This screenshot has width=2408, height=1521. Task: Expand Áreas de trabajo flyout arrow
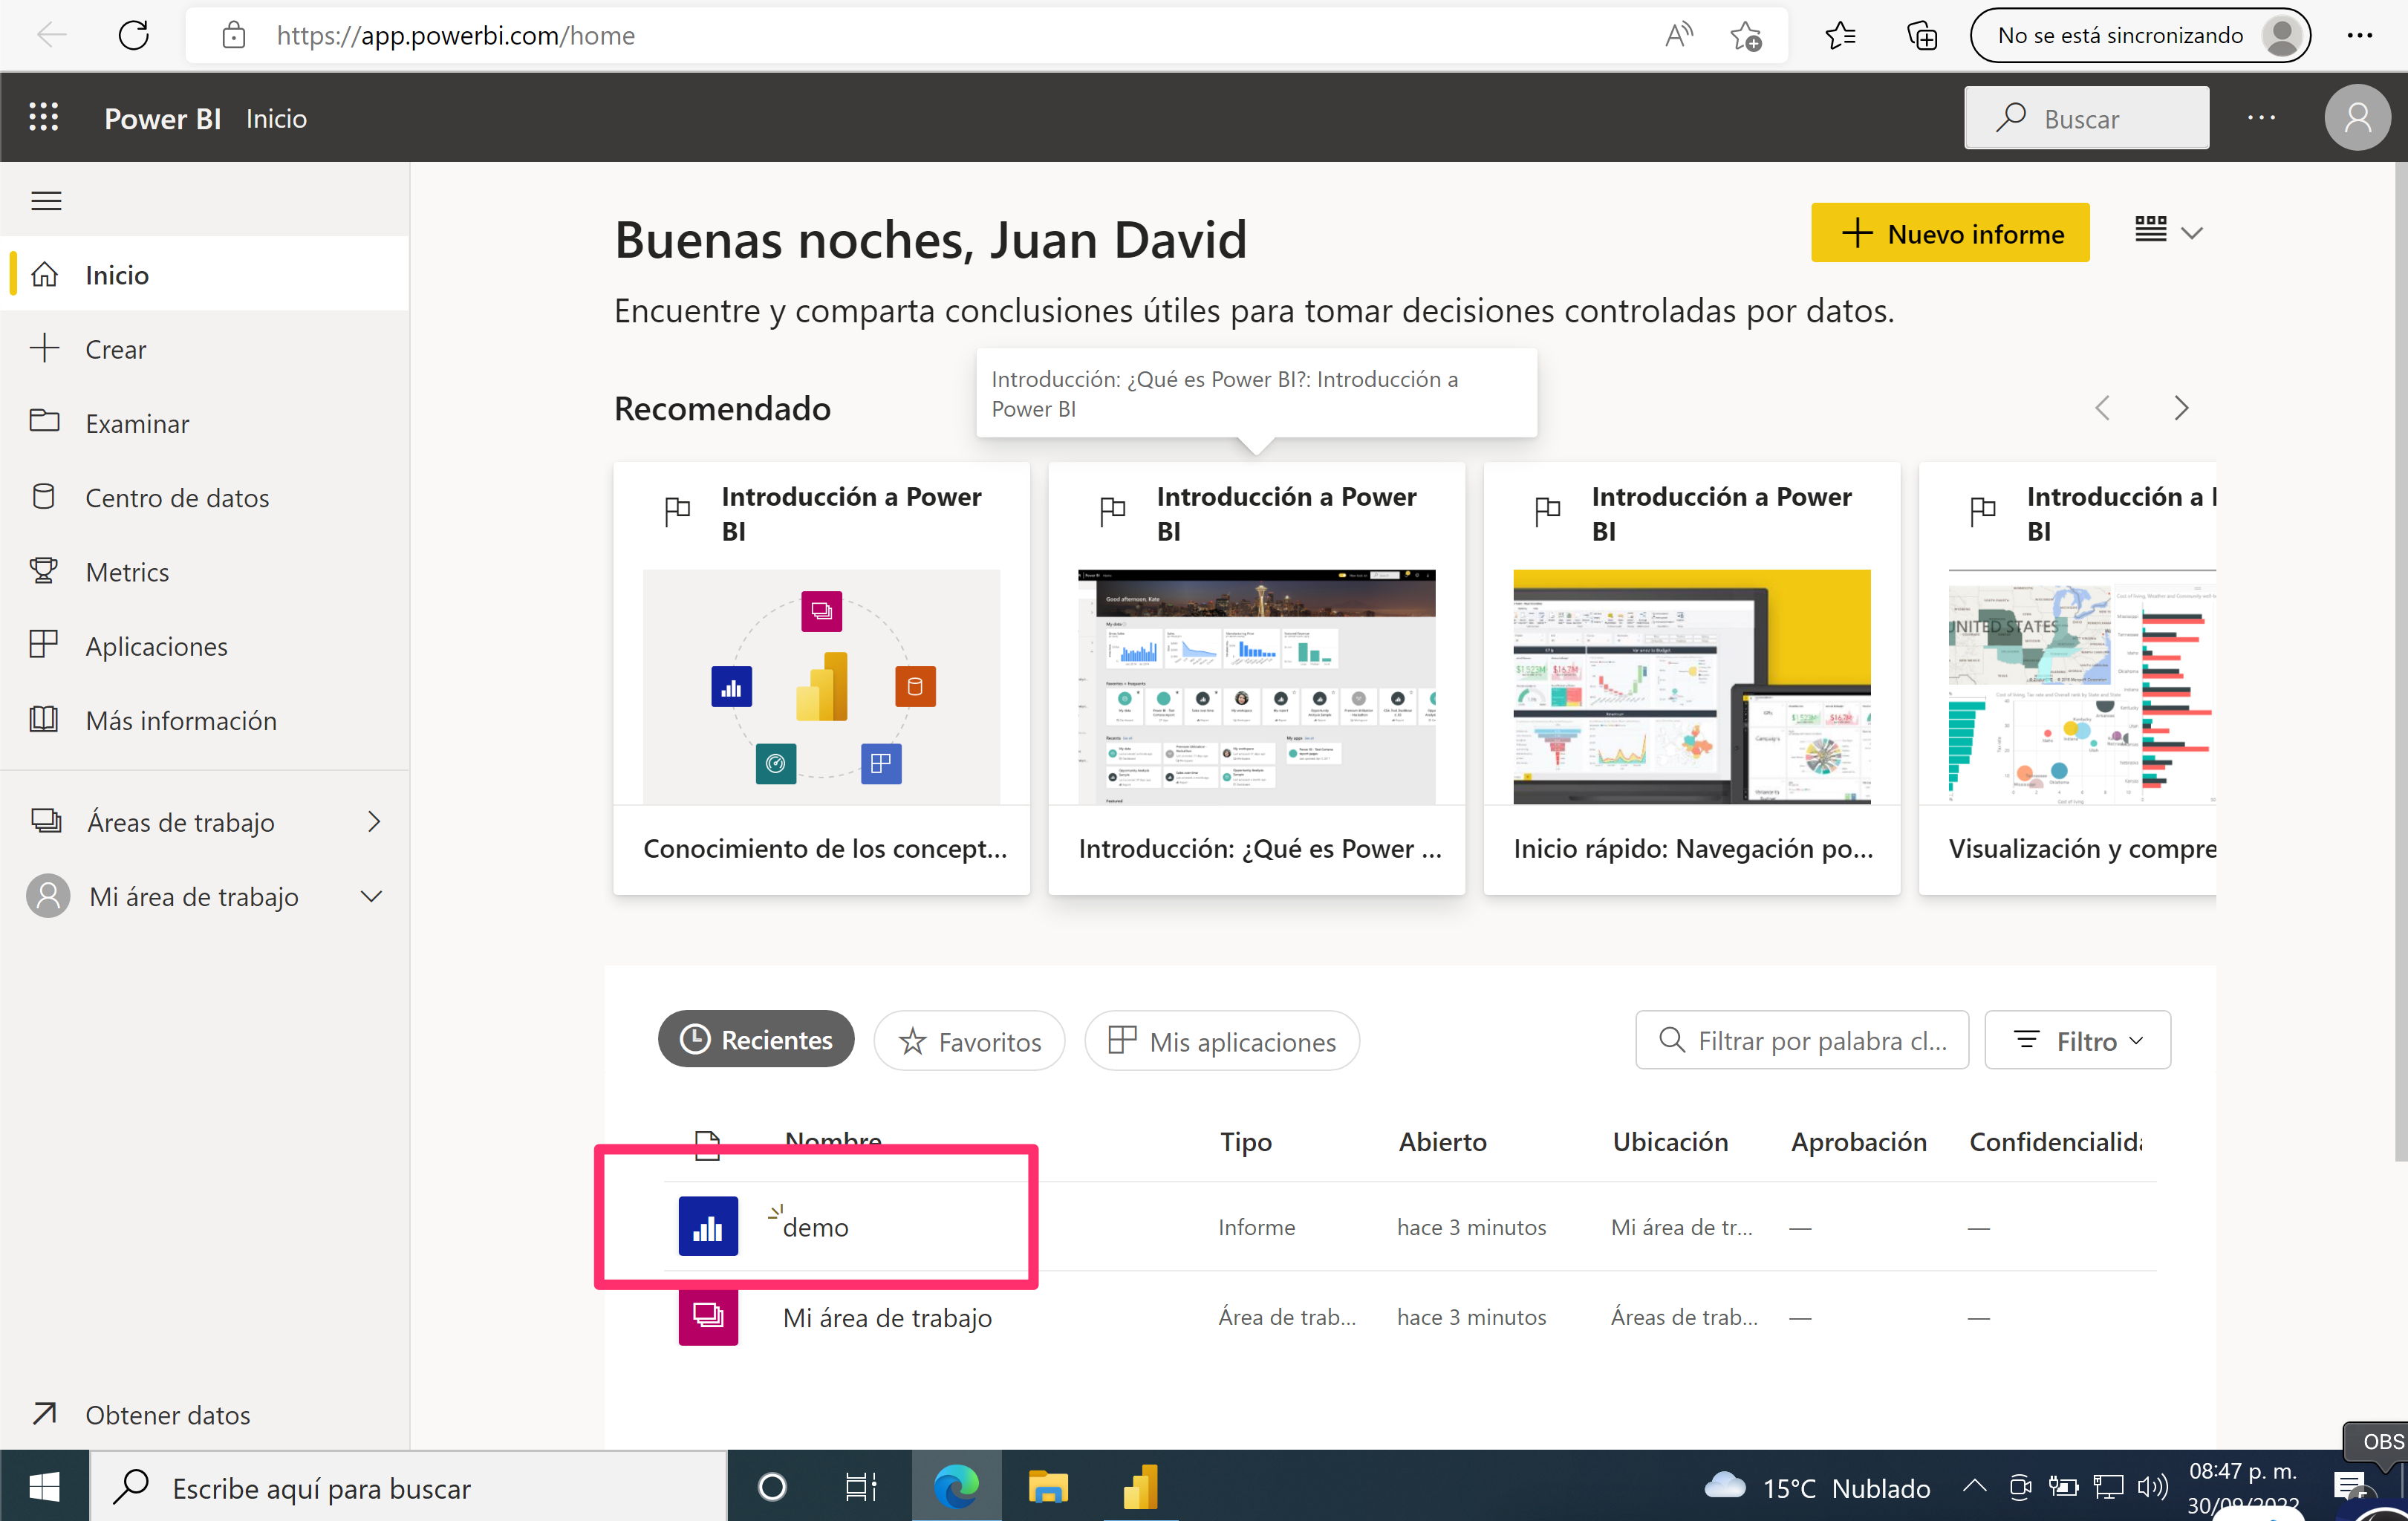[373, 821]
